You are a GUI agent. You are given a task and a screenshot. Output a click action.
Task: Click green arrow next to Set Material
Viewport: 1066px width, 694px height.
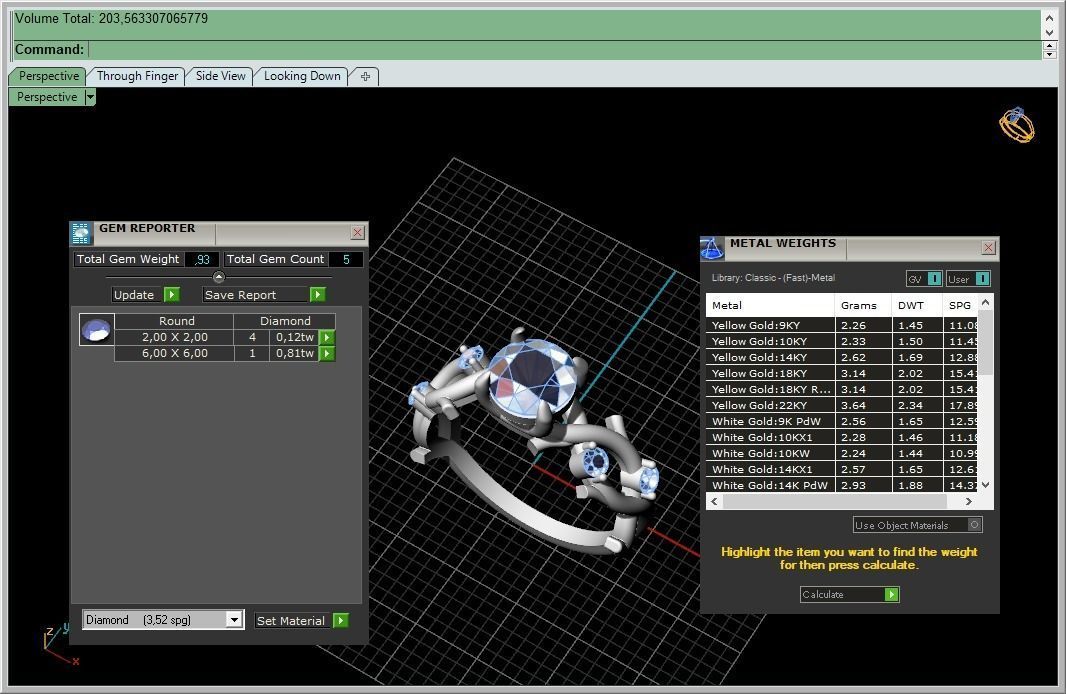pos(341,621)
